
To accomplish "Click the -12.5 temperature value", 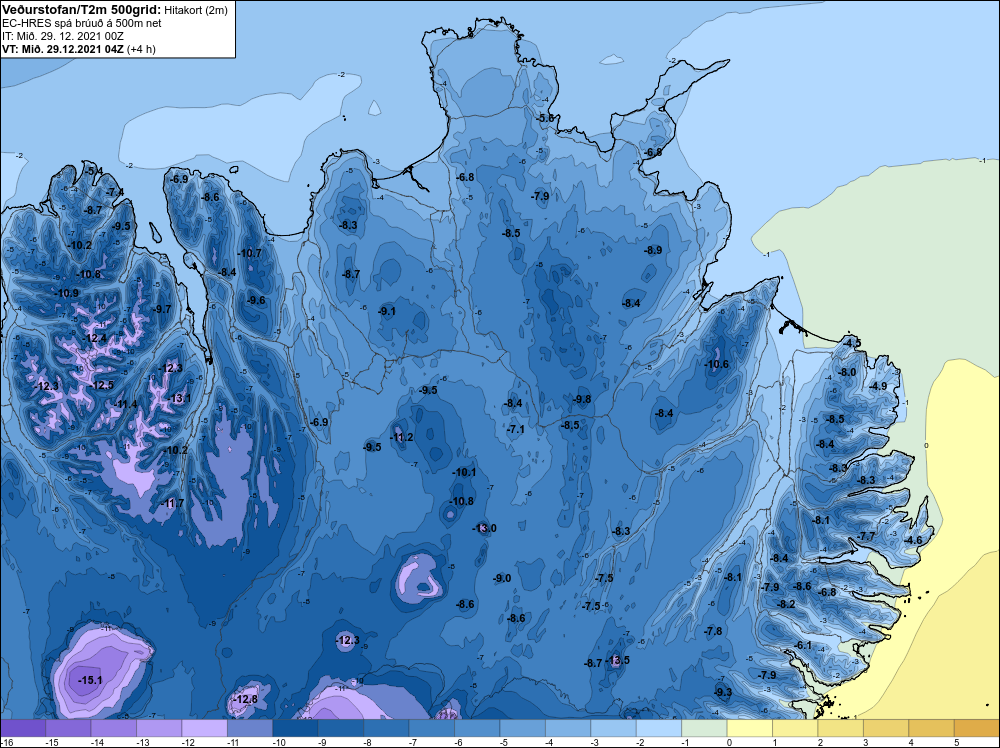I will click(102, 385).
